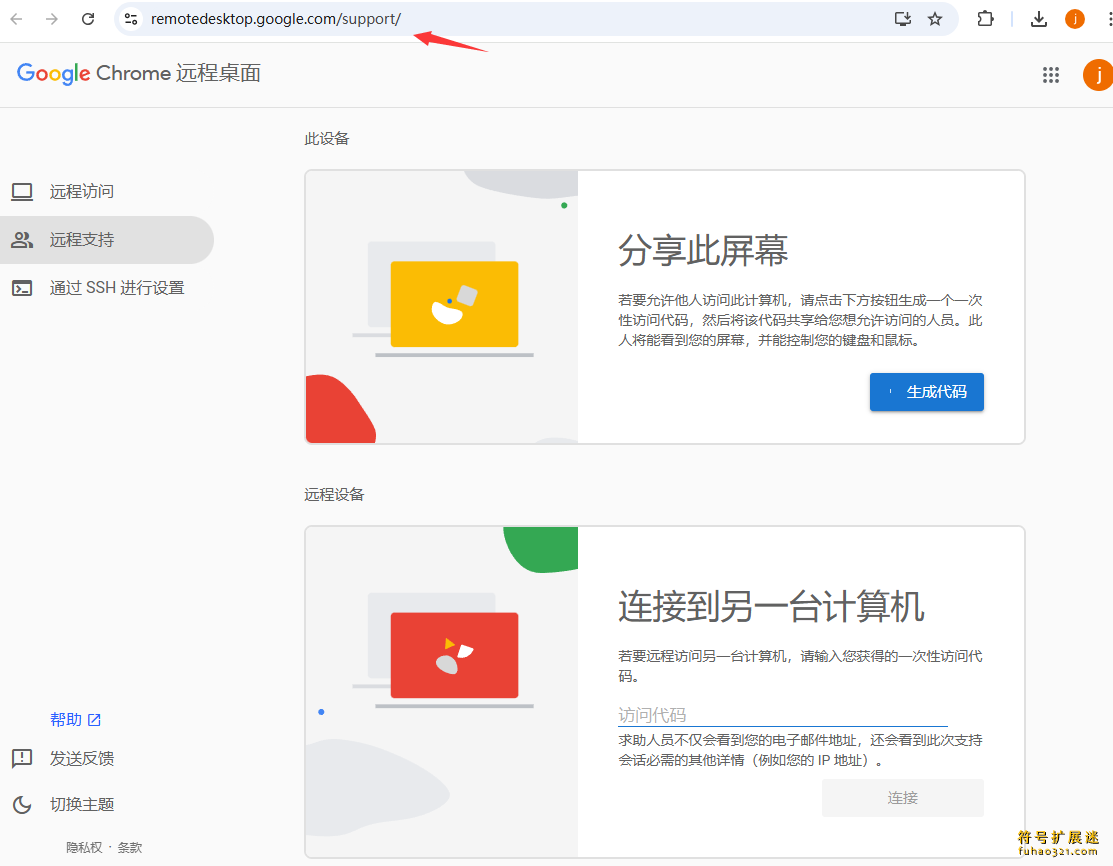Screen dimensions: 1113x866
Task: Open the Google account avatar on page
Action: pos(1097,75)
